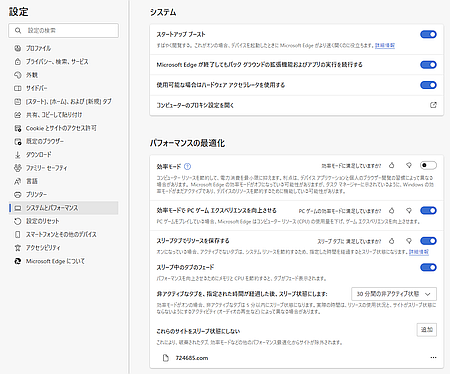Click the アクセシビリティ accessibility icon

(18, 248)
